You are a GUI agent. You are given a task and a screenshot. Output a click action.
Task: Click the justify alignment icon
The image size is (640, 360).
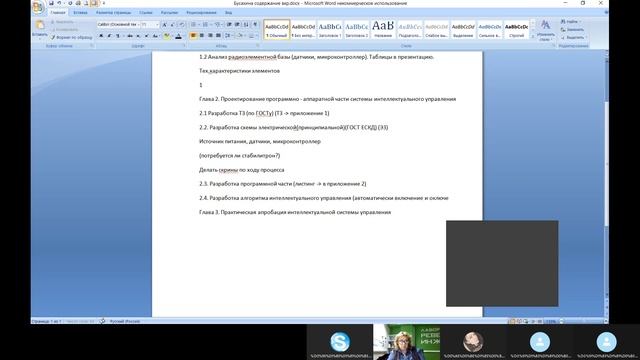(x=218, y=36)
